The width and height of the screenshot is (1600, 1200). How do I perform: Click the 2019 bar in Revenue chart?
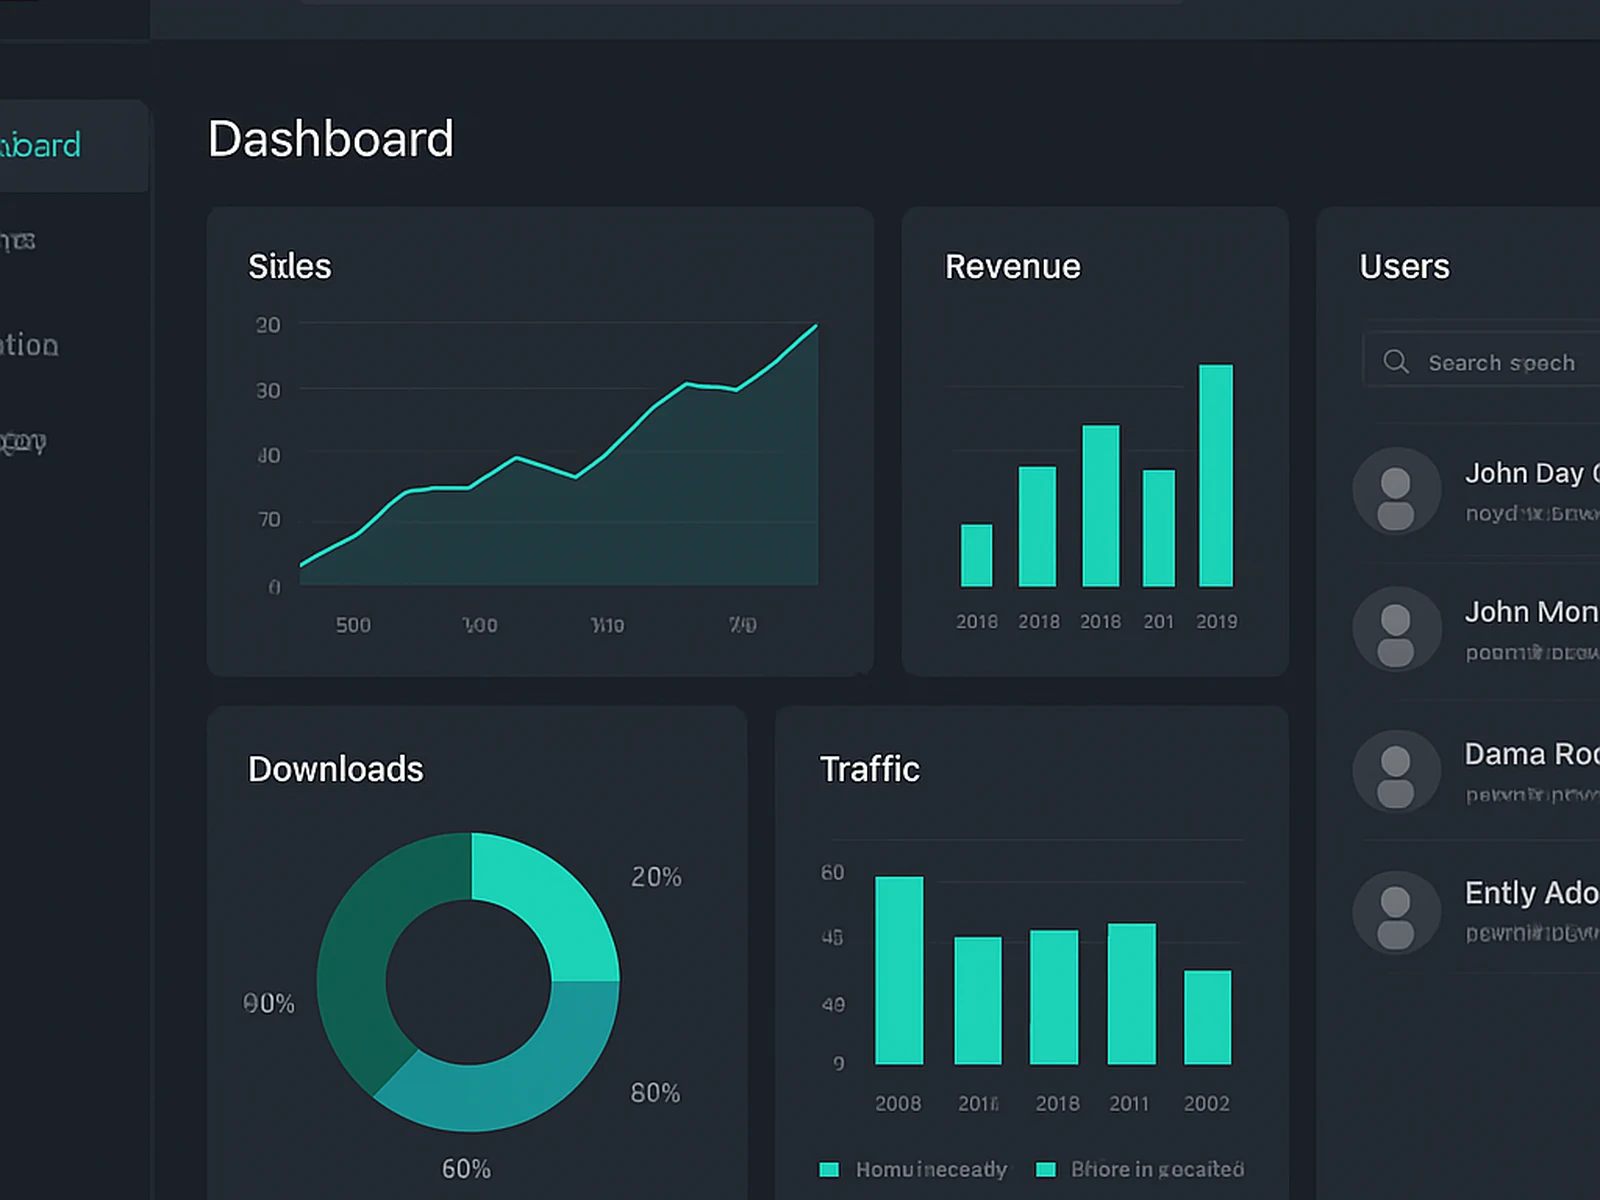1216,475
